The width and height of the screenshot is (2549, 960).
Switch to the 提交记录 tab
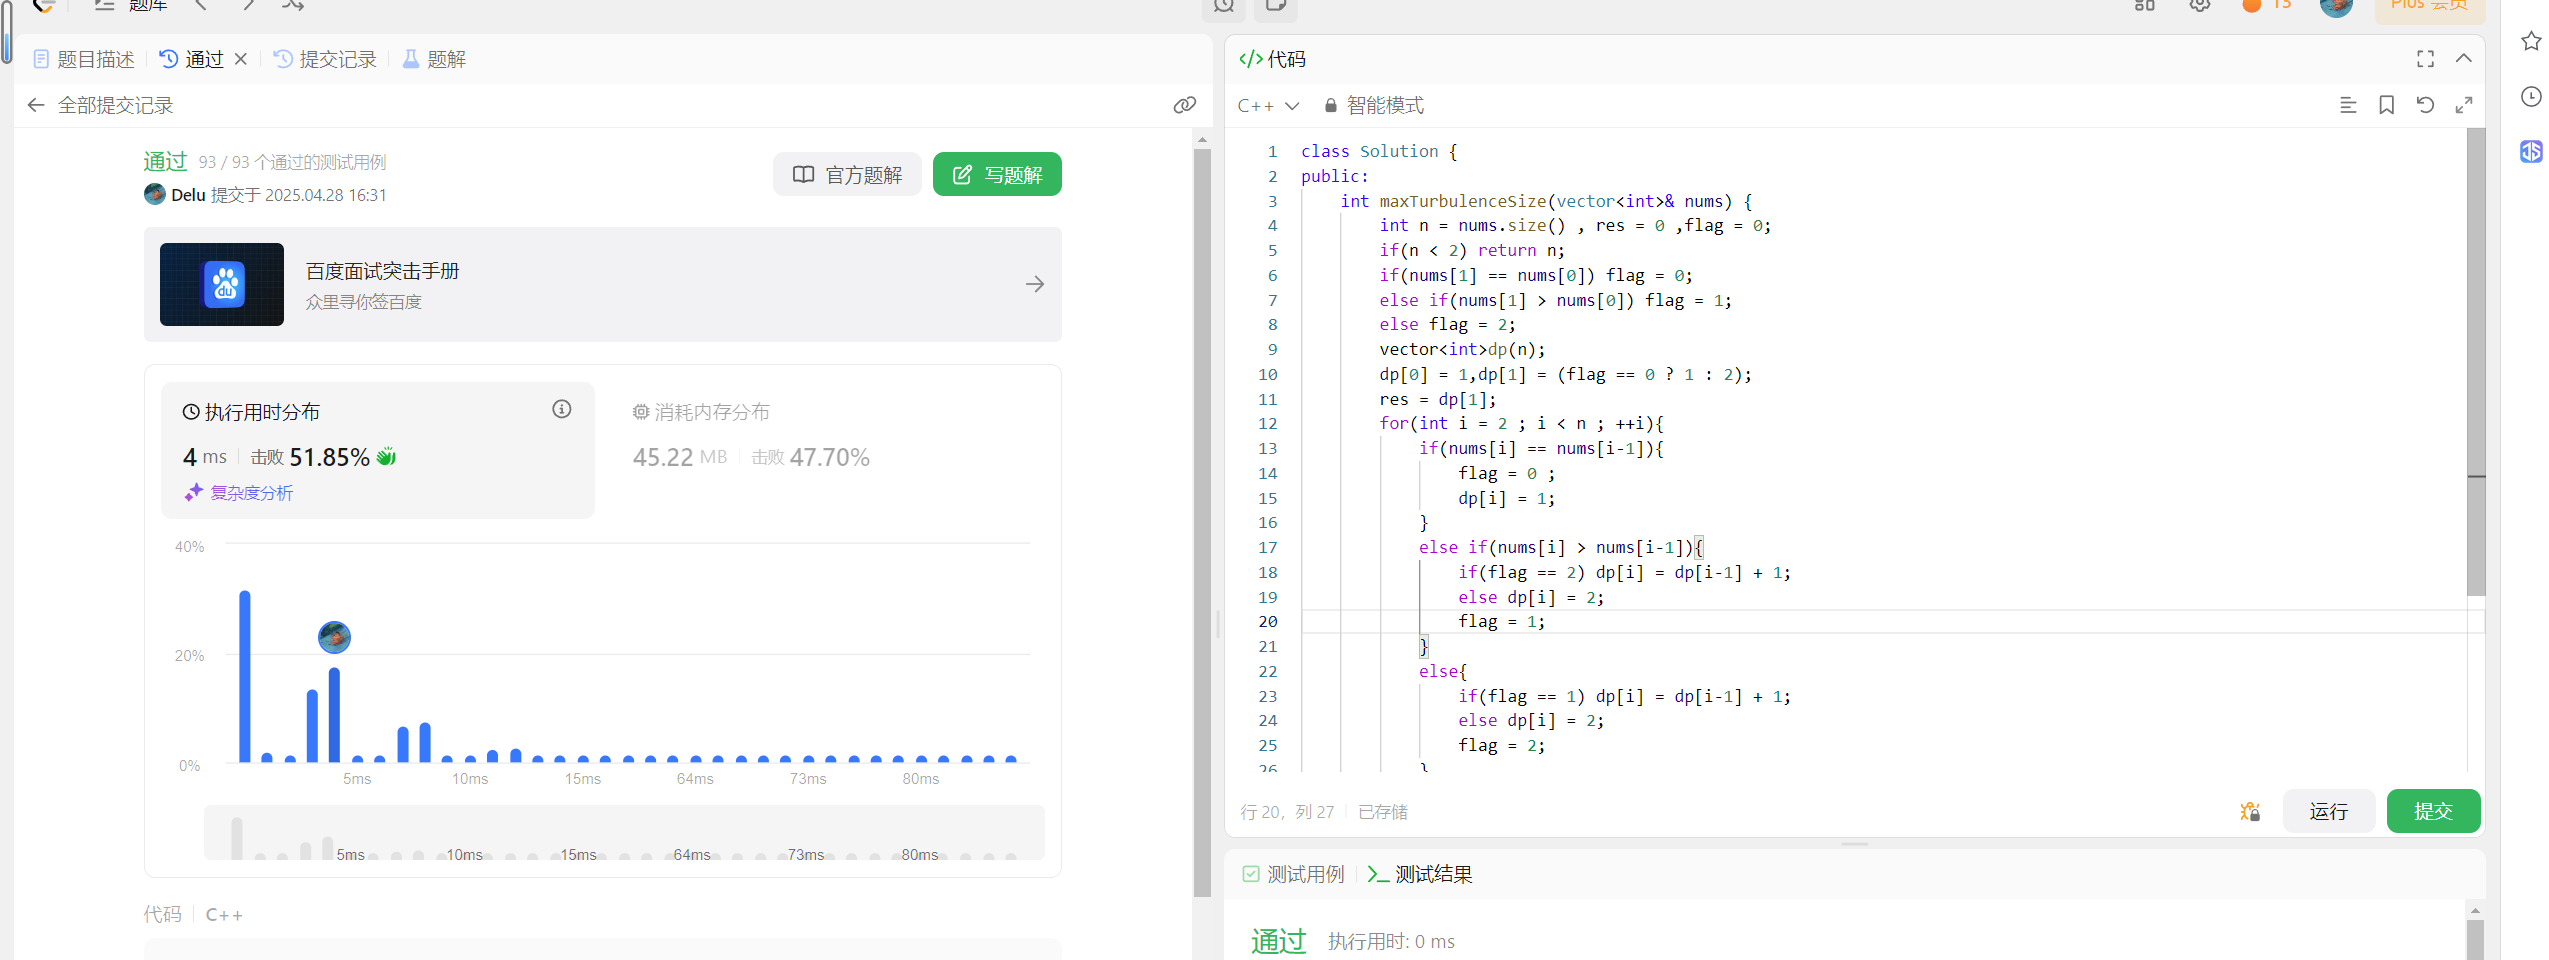pyautogui.click(x=325, y=59)
